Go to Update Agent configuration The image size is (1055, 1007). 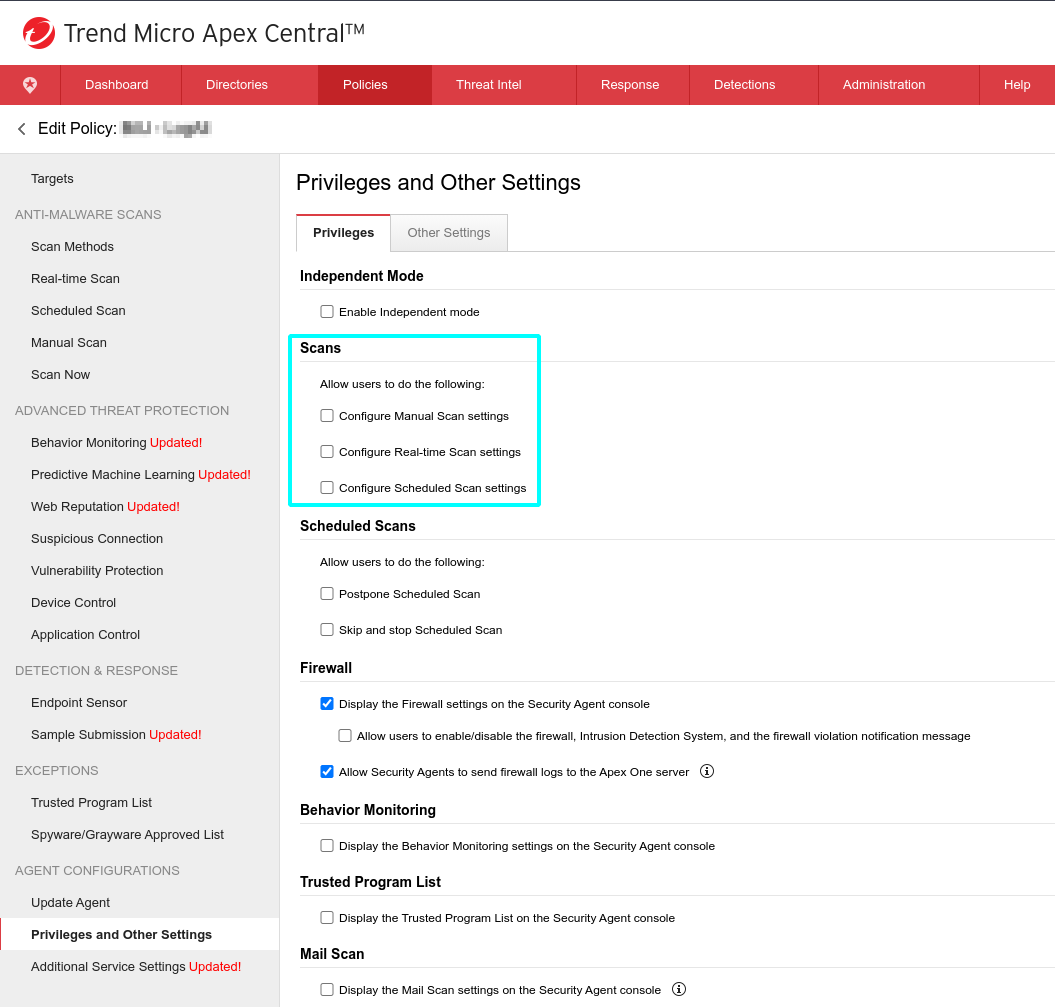click(70, 903)
